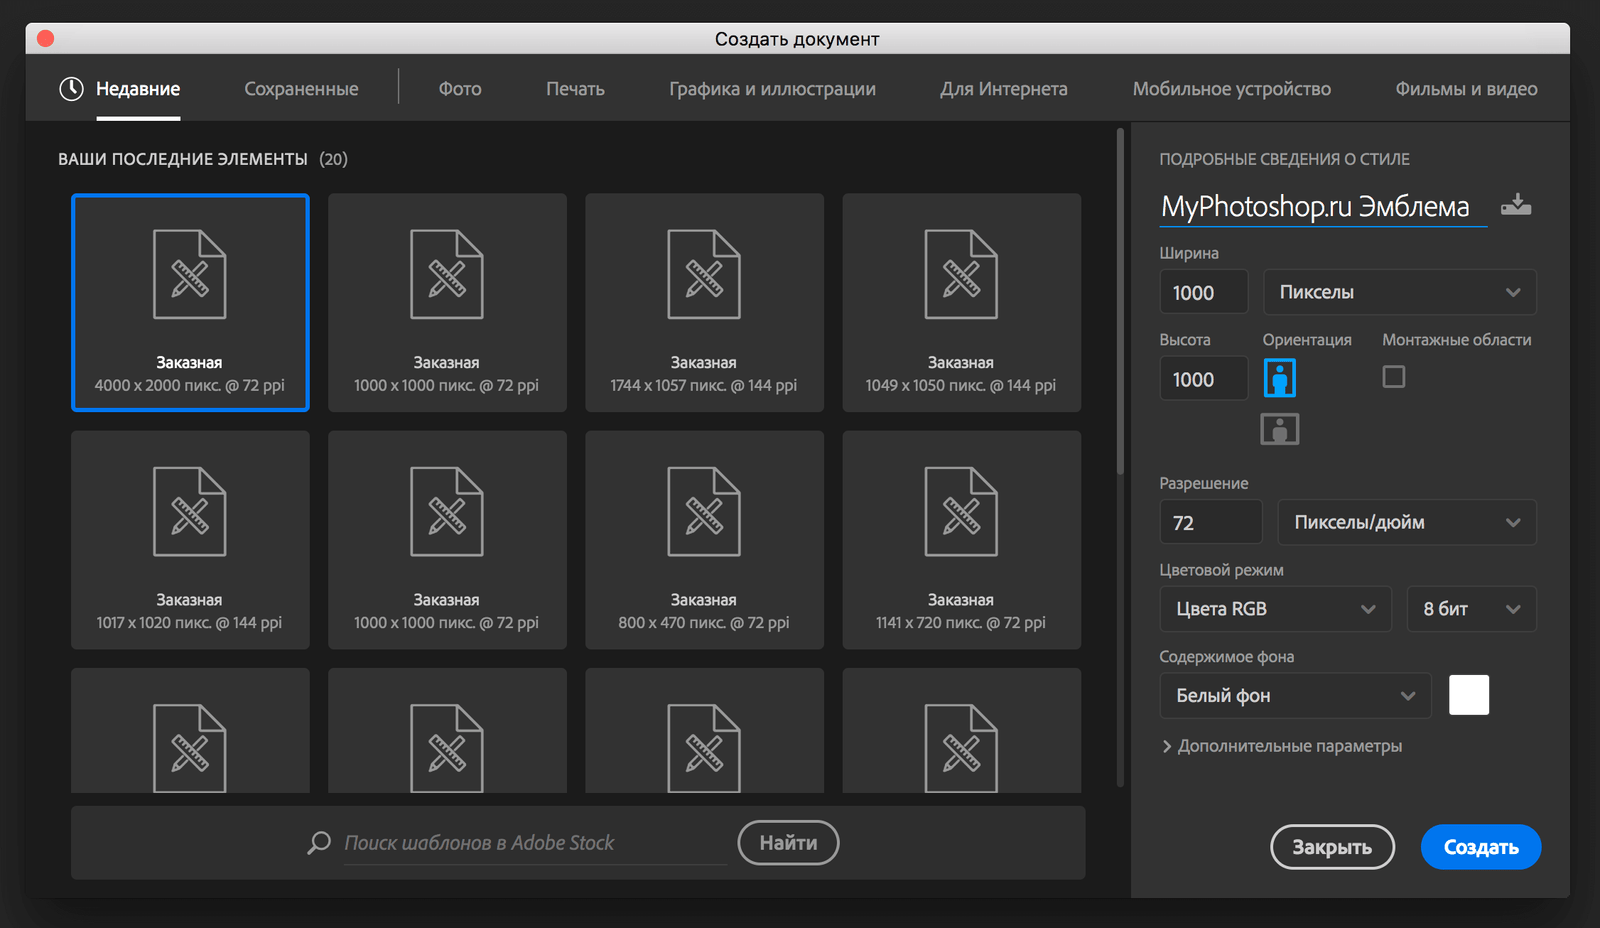The image size is (1600, 928).
Task: Click the white background color swatch
Action: [x=1468, y=695]
